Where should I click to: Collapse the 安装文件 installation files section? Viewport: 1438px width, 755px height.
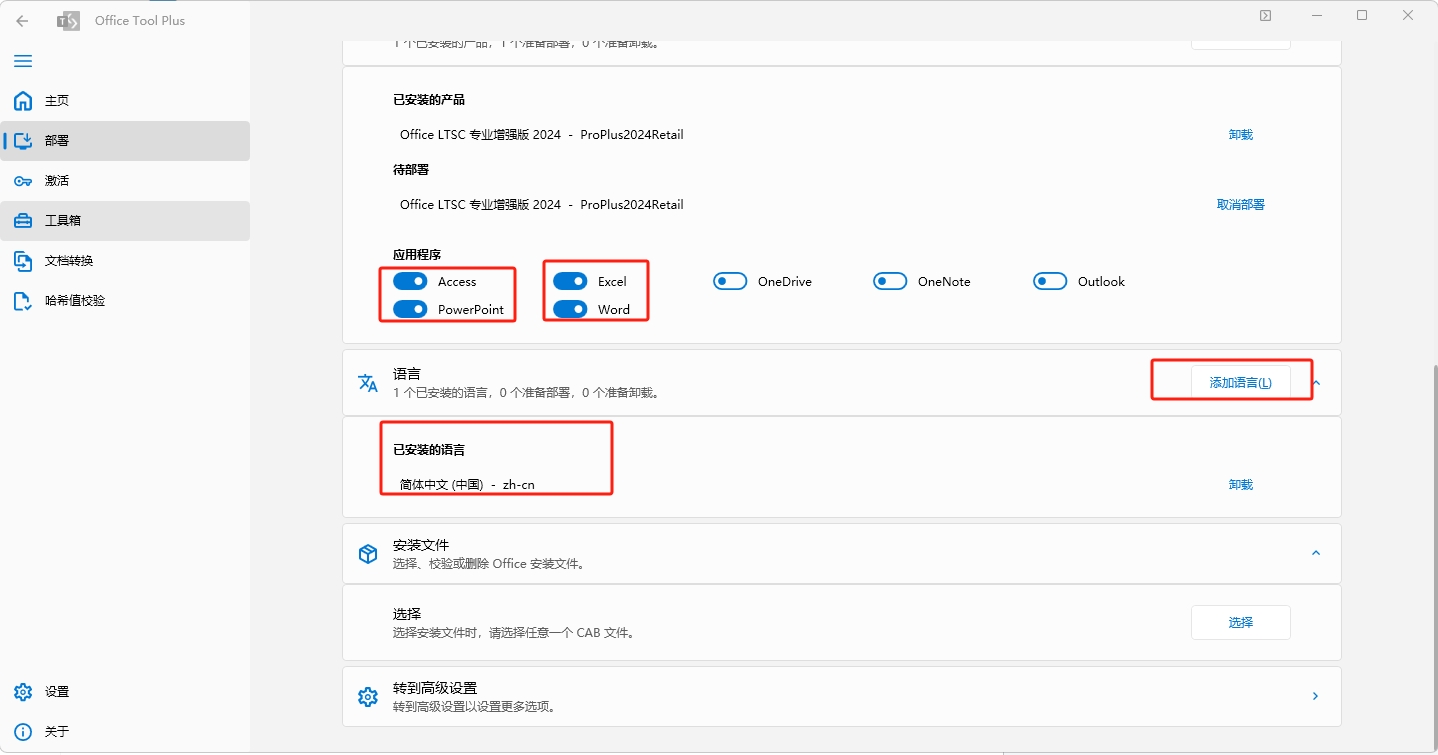click(x=1315, y=551)
